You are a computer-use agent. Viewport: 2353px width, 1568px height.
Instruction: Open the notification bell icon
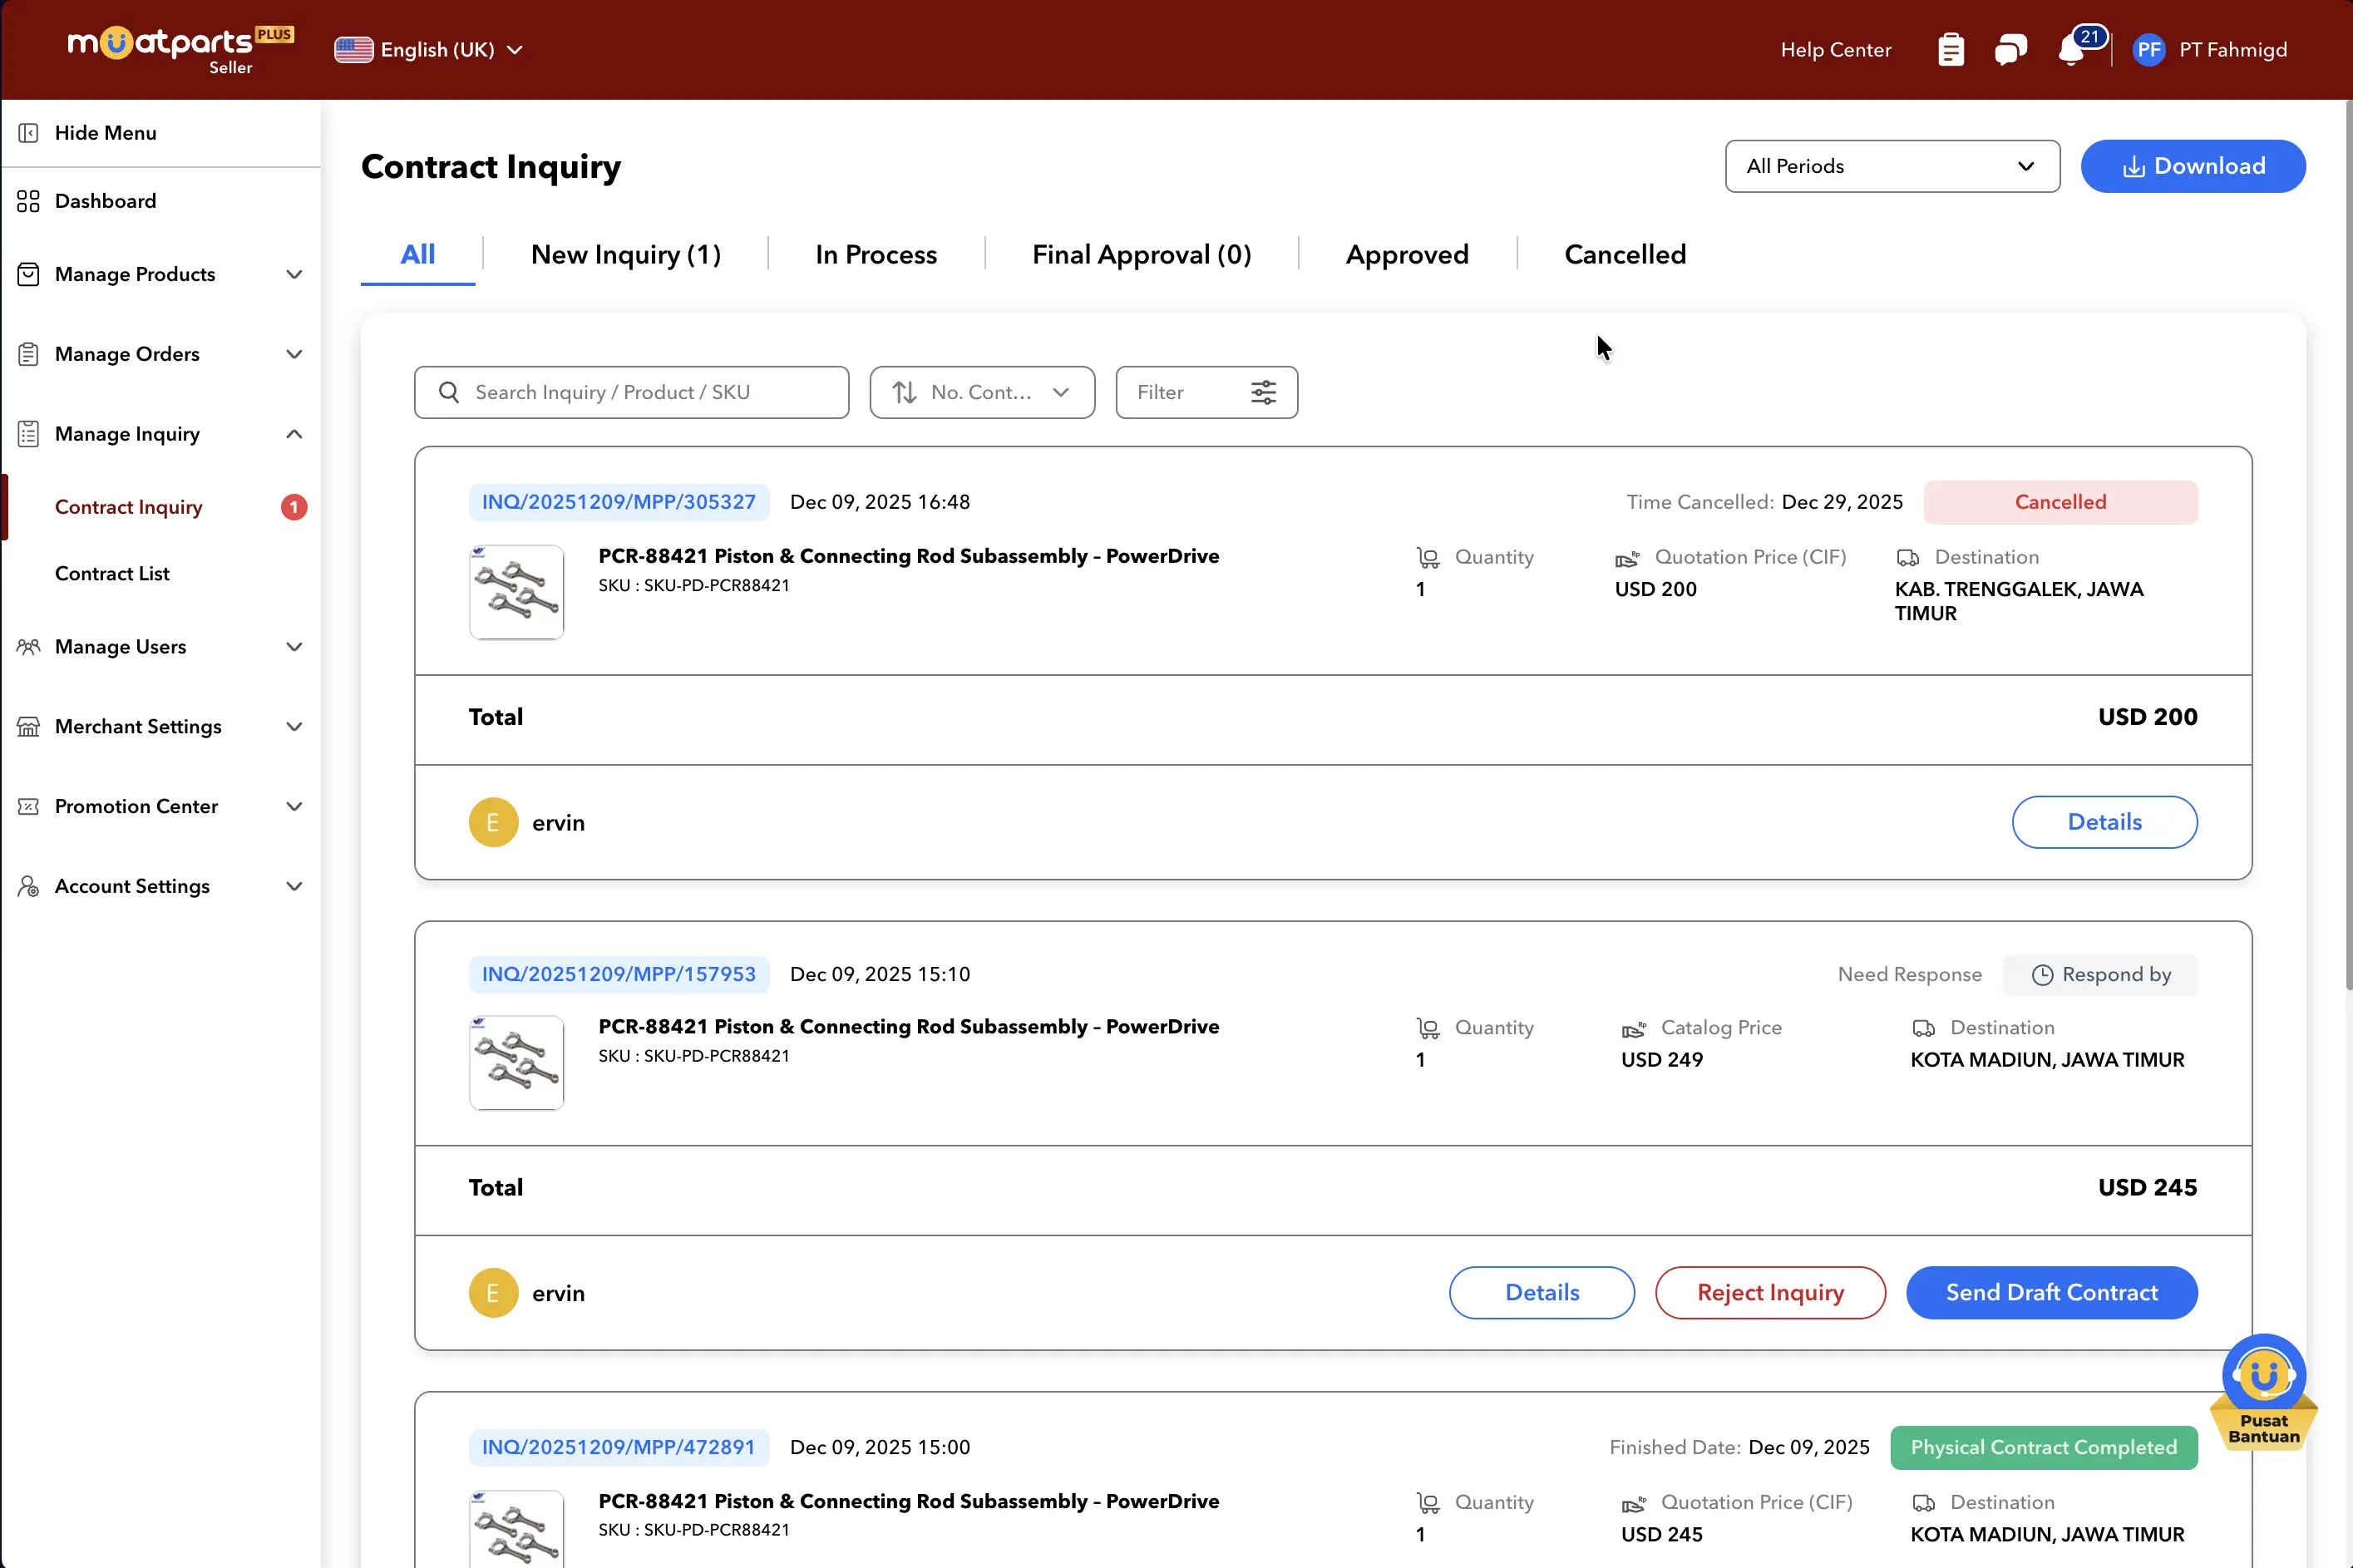tap(2072, 50)
